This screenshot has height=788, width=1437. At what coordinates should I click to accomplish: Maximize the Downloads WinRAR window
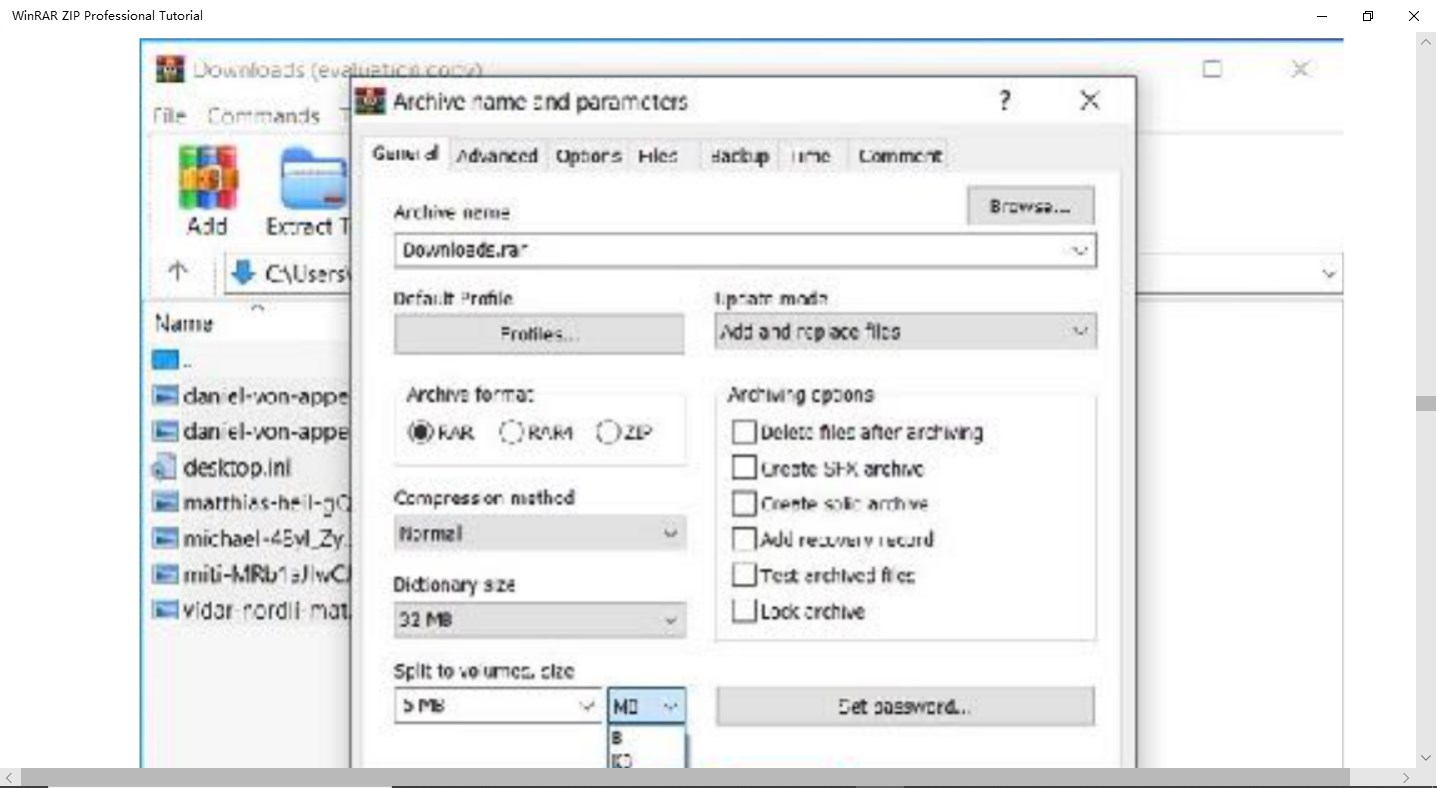1212,69
